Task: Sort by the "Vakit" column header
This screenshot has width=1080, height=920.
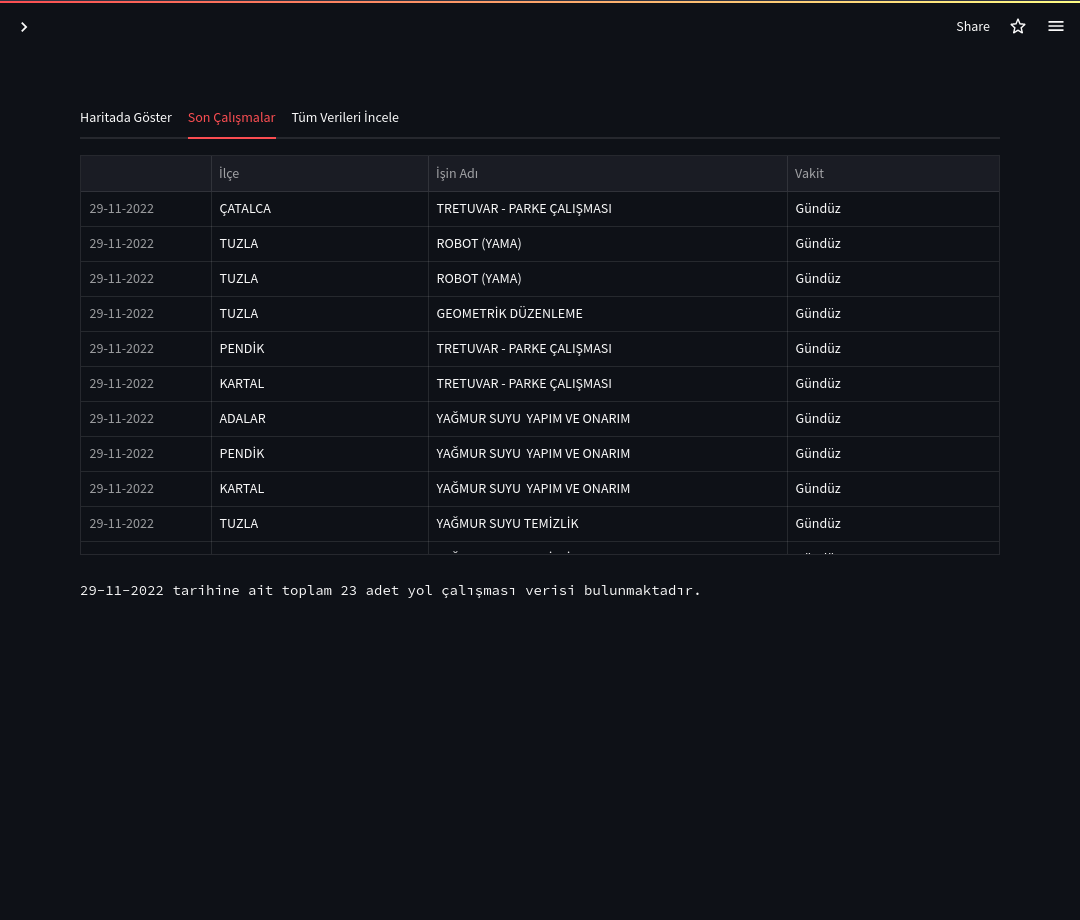Action: pos(809,173)
